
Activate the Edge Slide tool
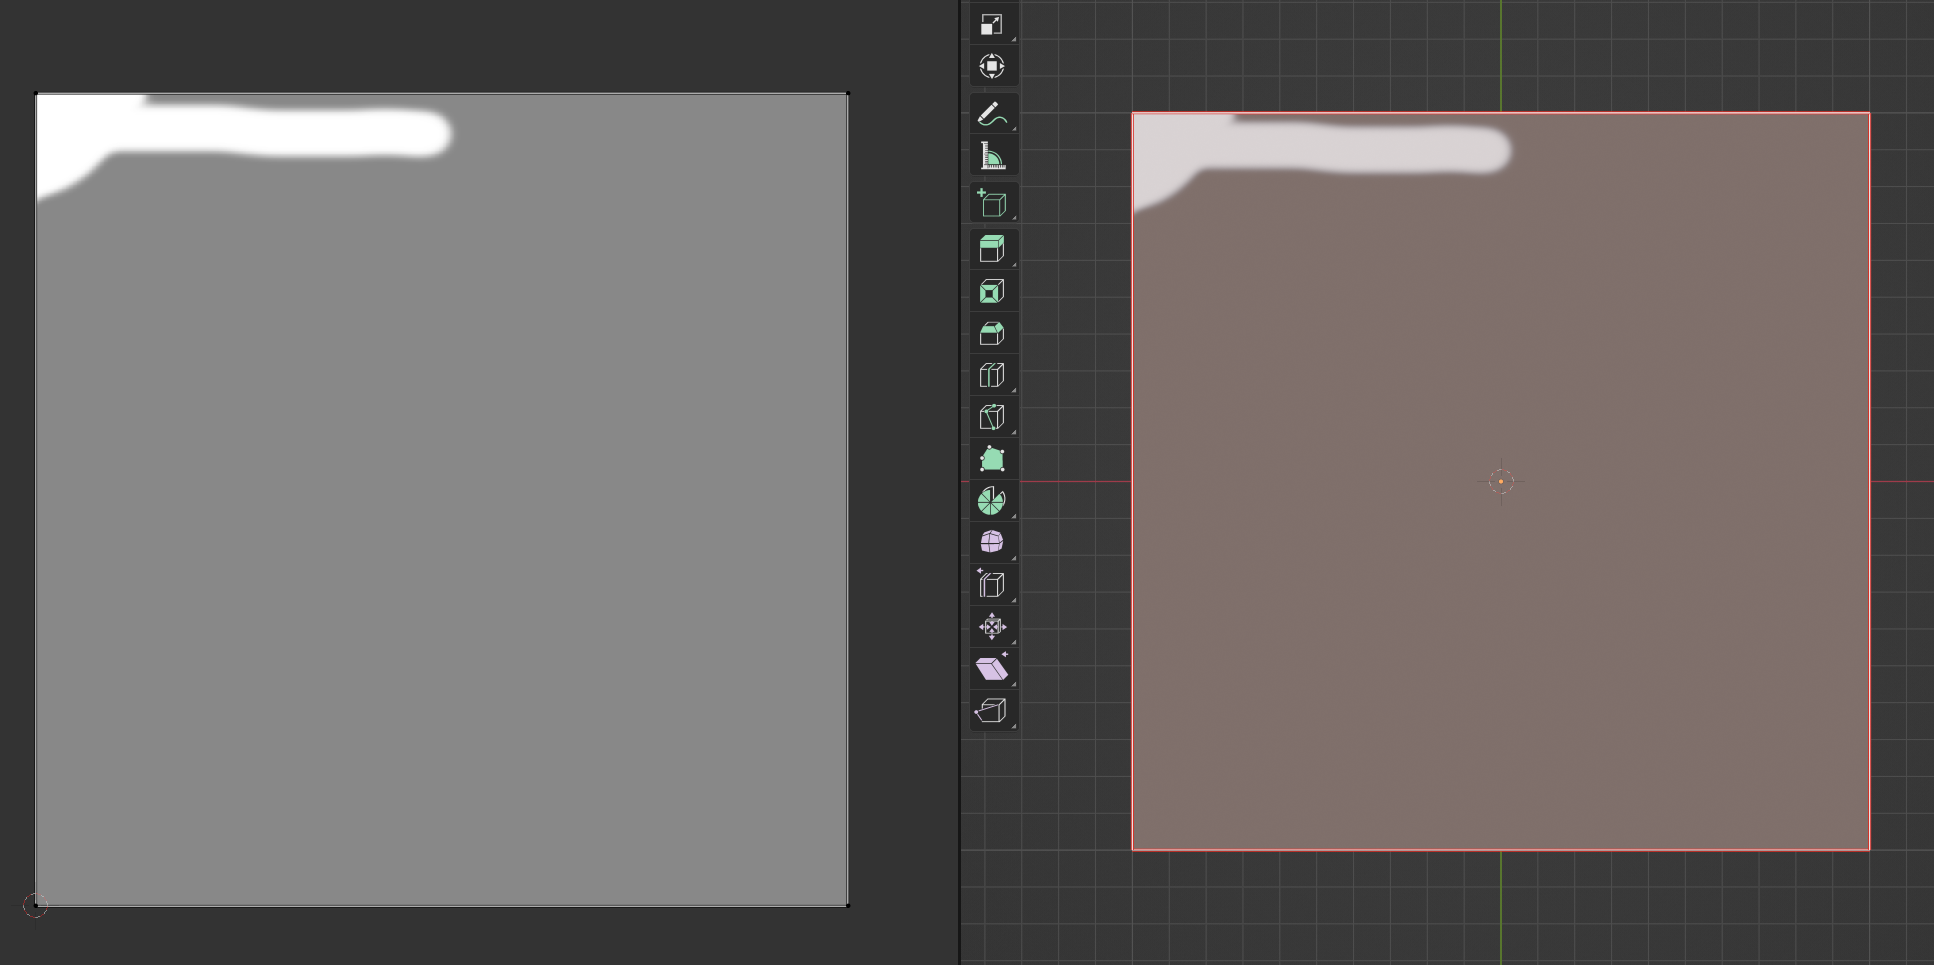(992, 584)
